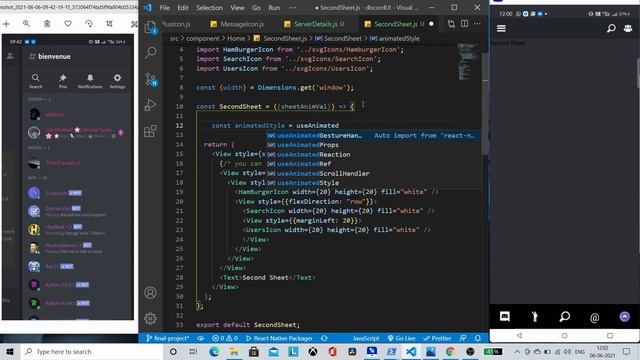The image size is (640, 360).
Task: Click the animatedStyle breadcrumb segment
Action: pos(399,38)
